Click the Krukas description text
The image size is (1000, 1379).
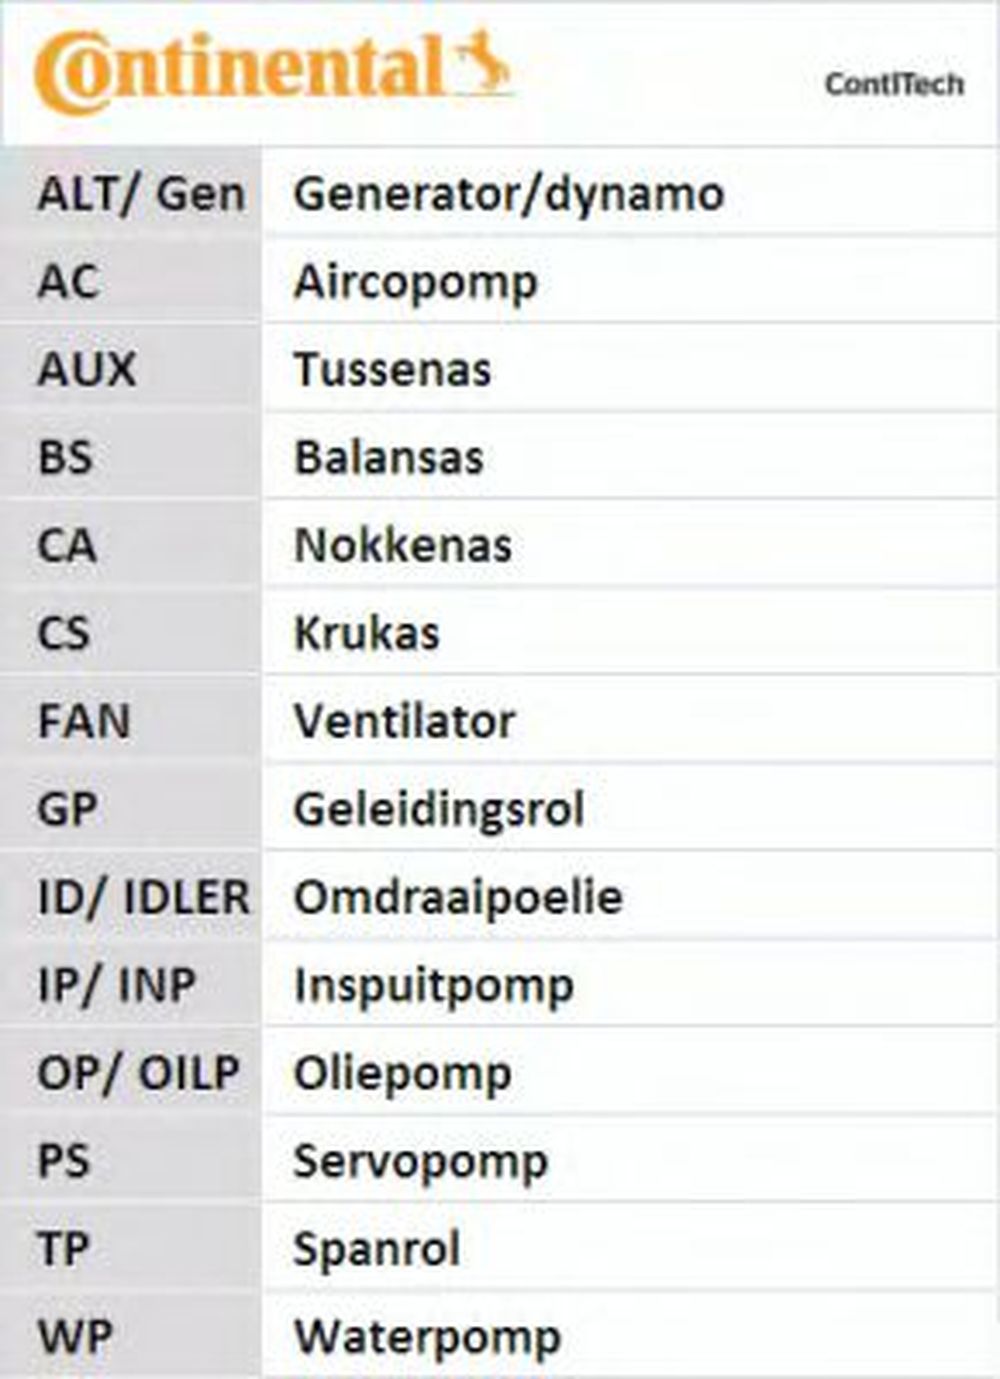pos(367,634)
